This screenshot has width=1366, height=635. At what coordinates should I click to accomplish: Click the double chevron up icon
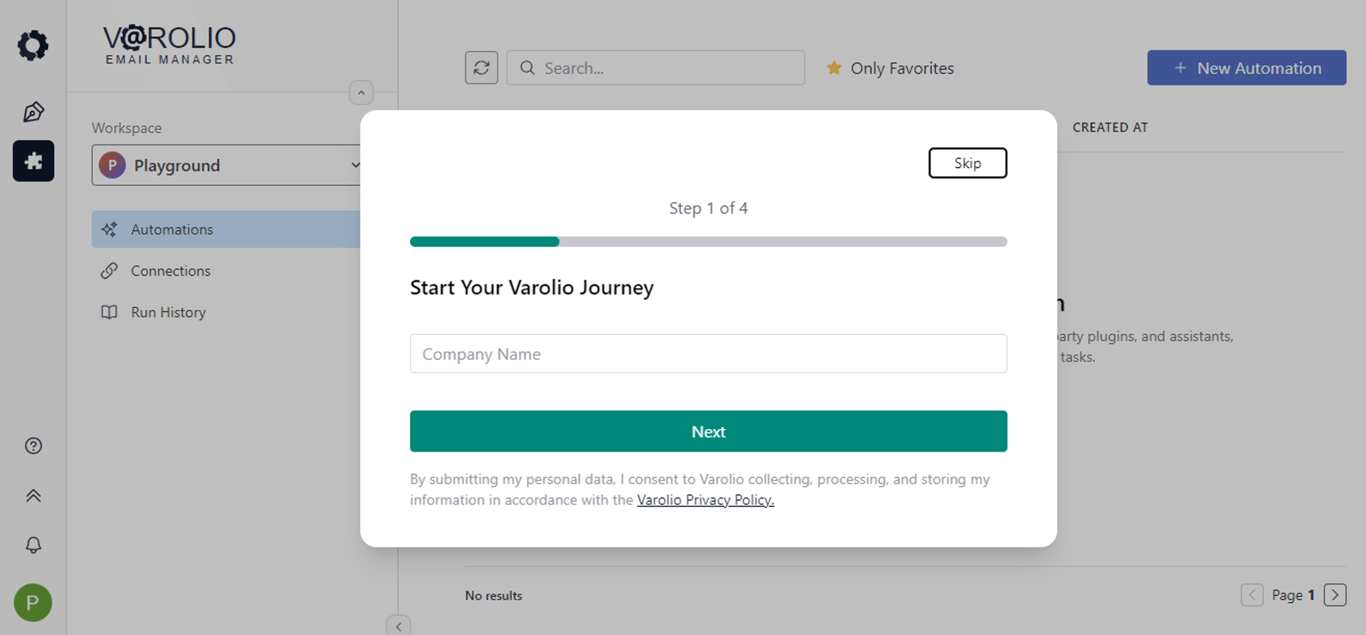pos(33,496)
